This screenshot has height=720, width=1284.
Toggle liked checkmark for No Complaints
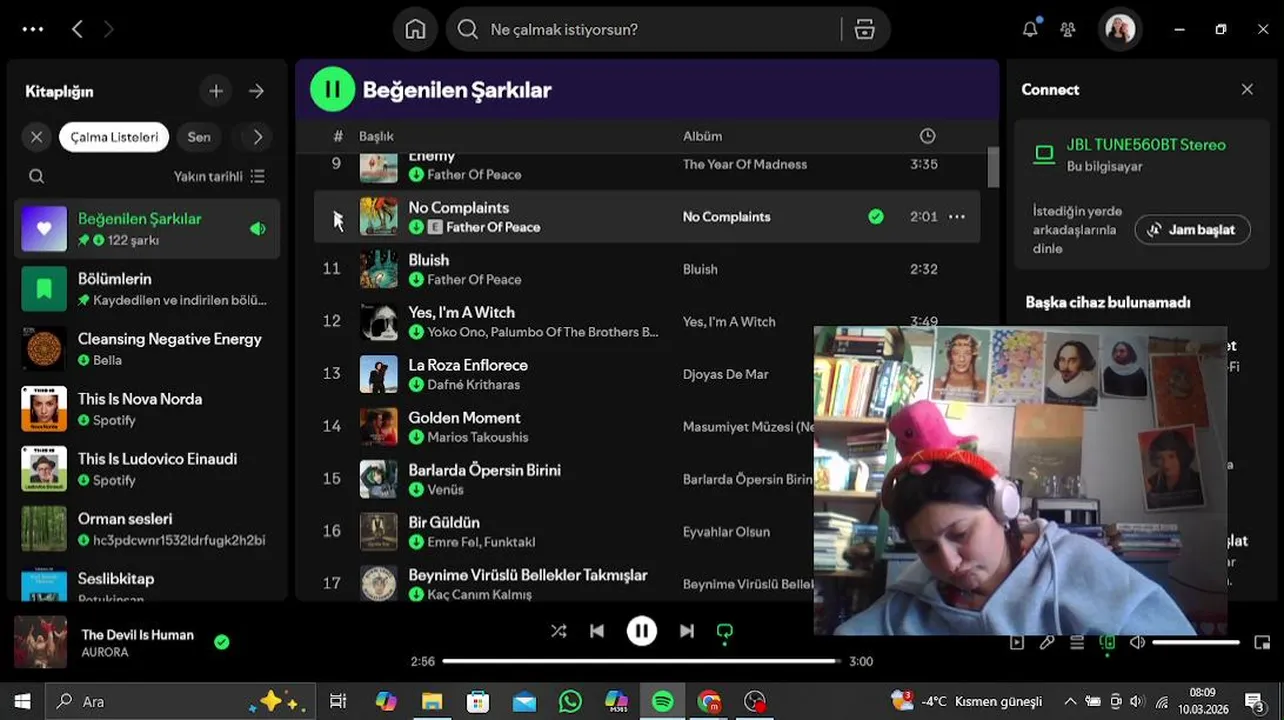(876, 216)
